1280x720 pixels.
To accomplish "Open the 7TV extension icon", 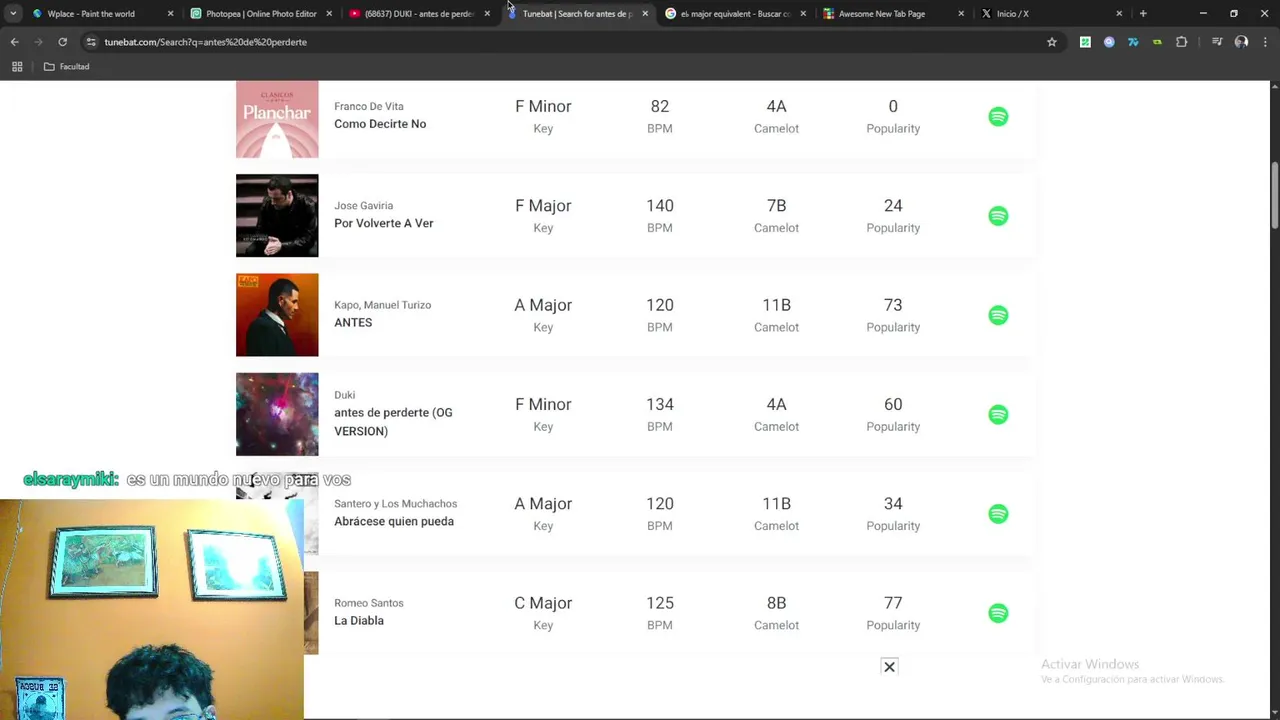I will click(x=1133, y=42).
